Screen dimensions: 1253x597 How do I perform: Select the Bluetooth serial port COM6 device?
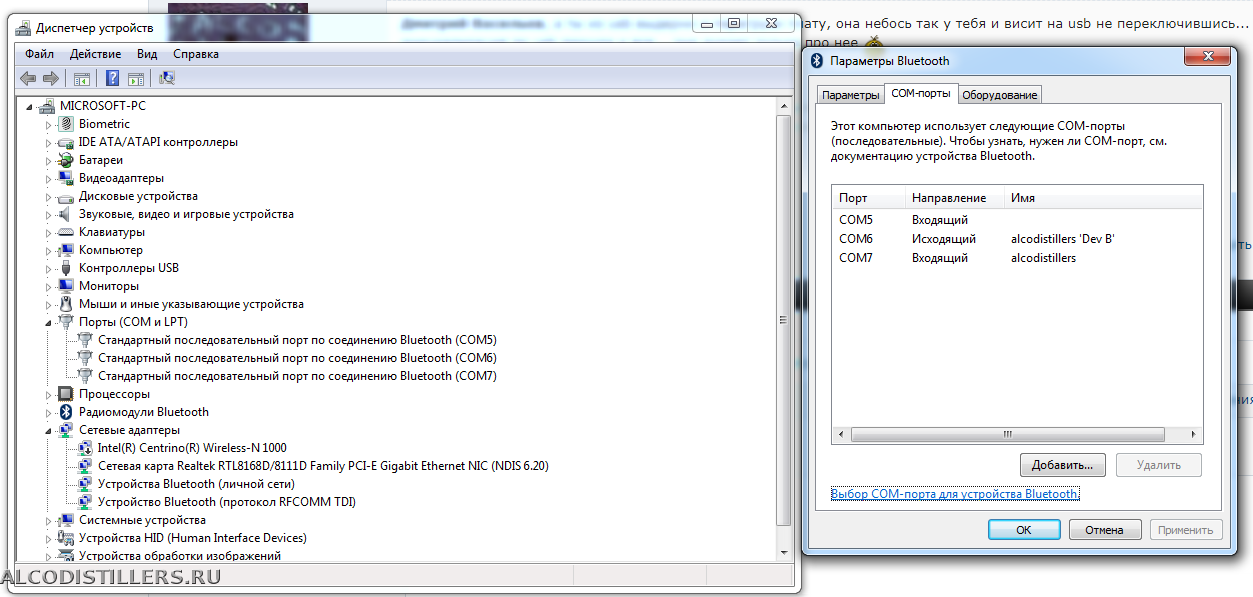[296, 358]
